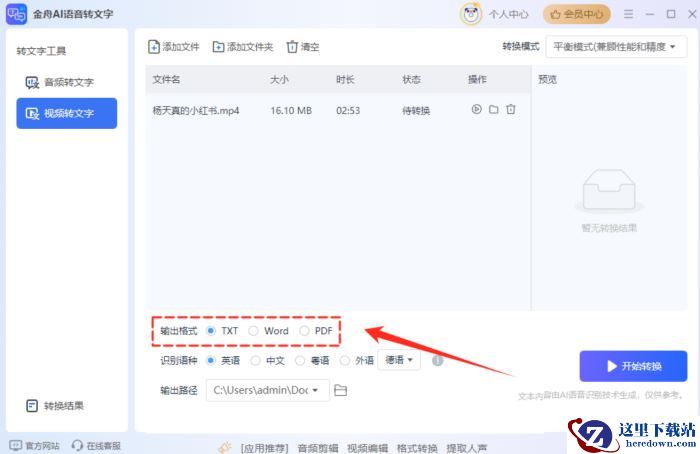Minimize the application window

[650, 14]
